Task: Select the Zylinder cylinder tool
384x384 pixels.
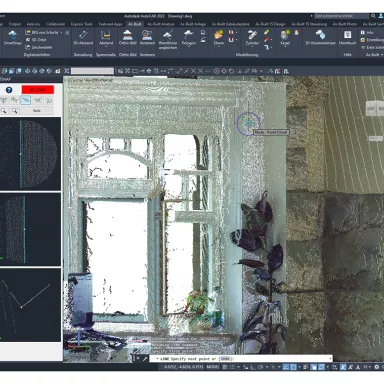Action: click(252, 38)
